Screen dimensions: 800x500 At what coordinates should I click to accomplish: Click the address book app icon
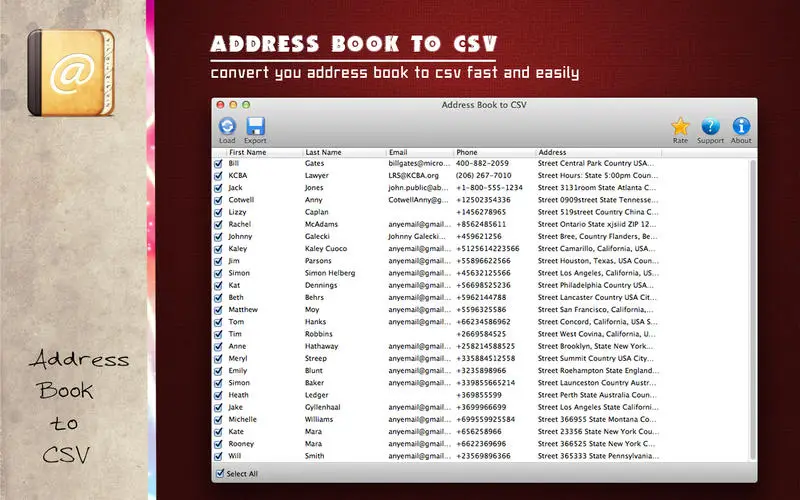click(x=71, y=72)
